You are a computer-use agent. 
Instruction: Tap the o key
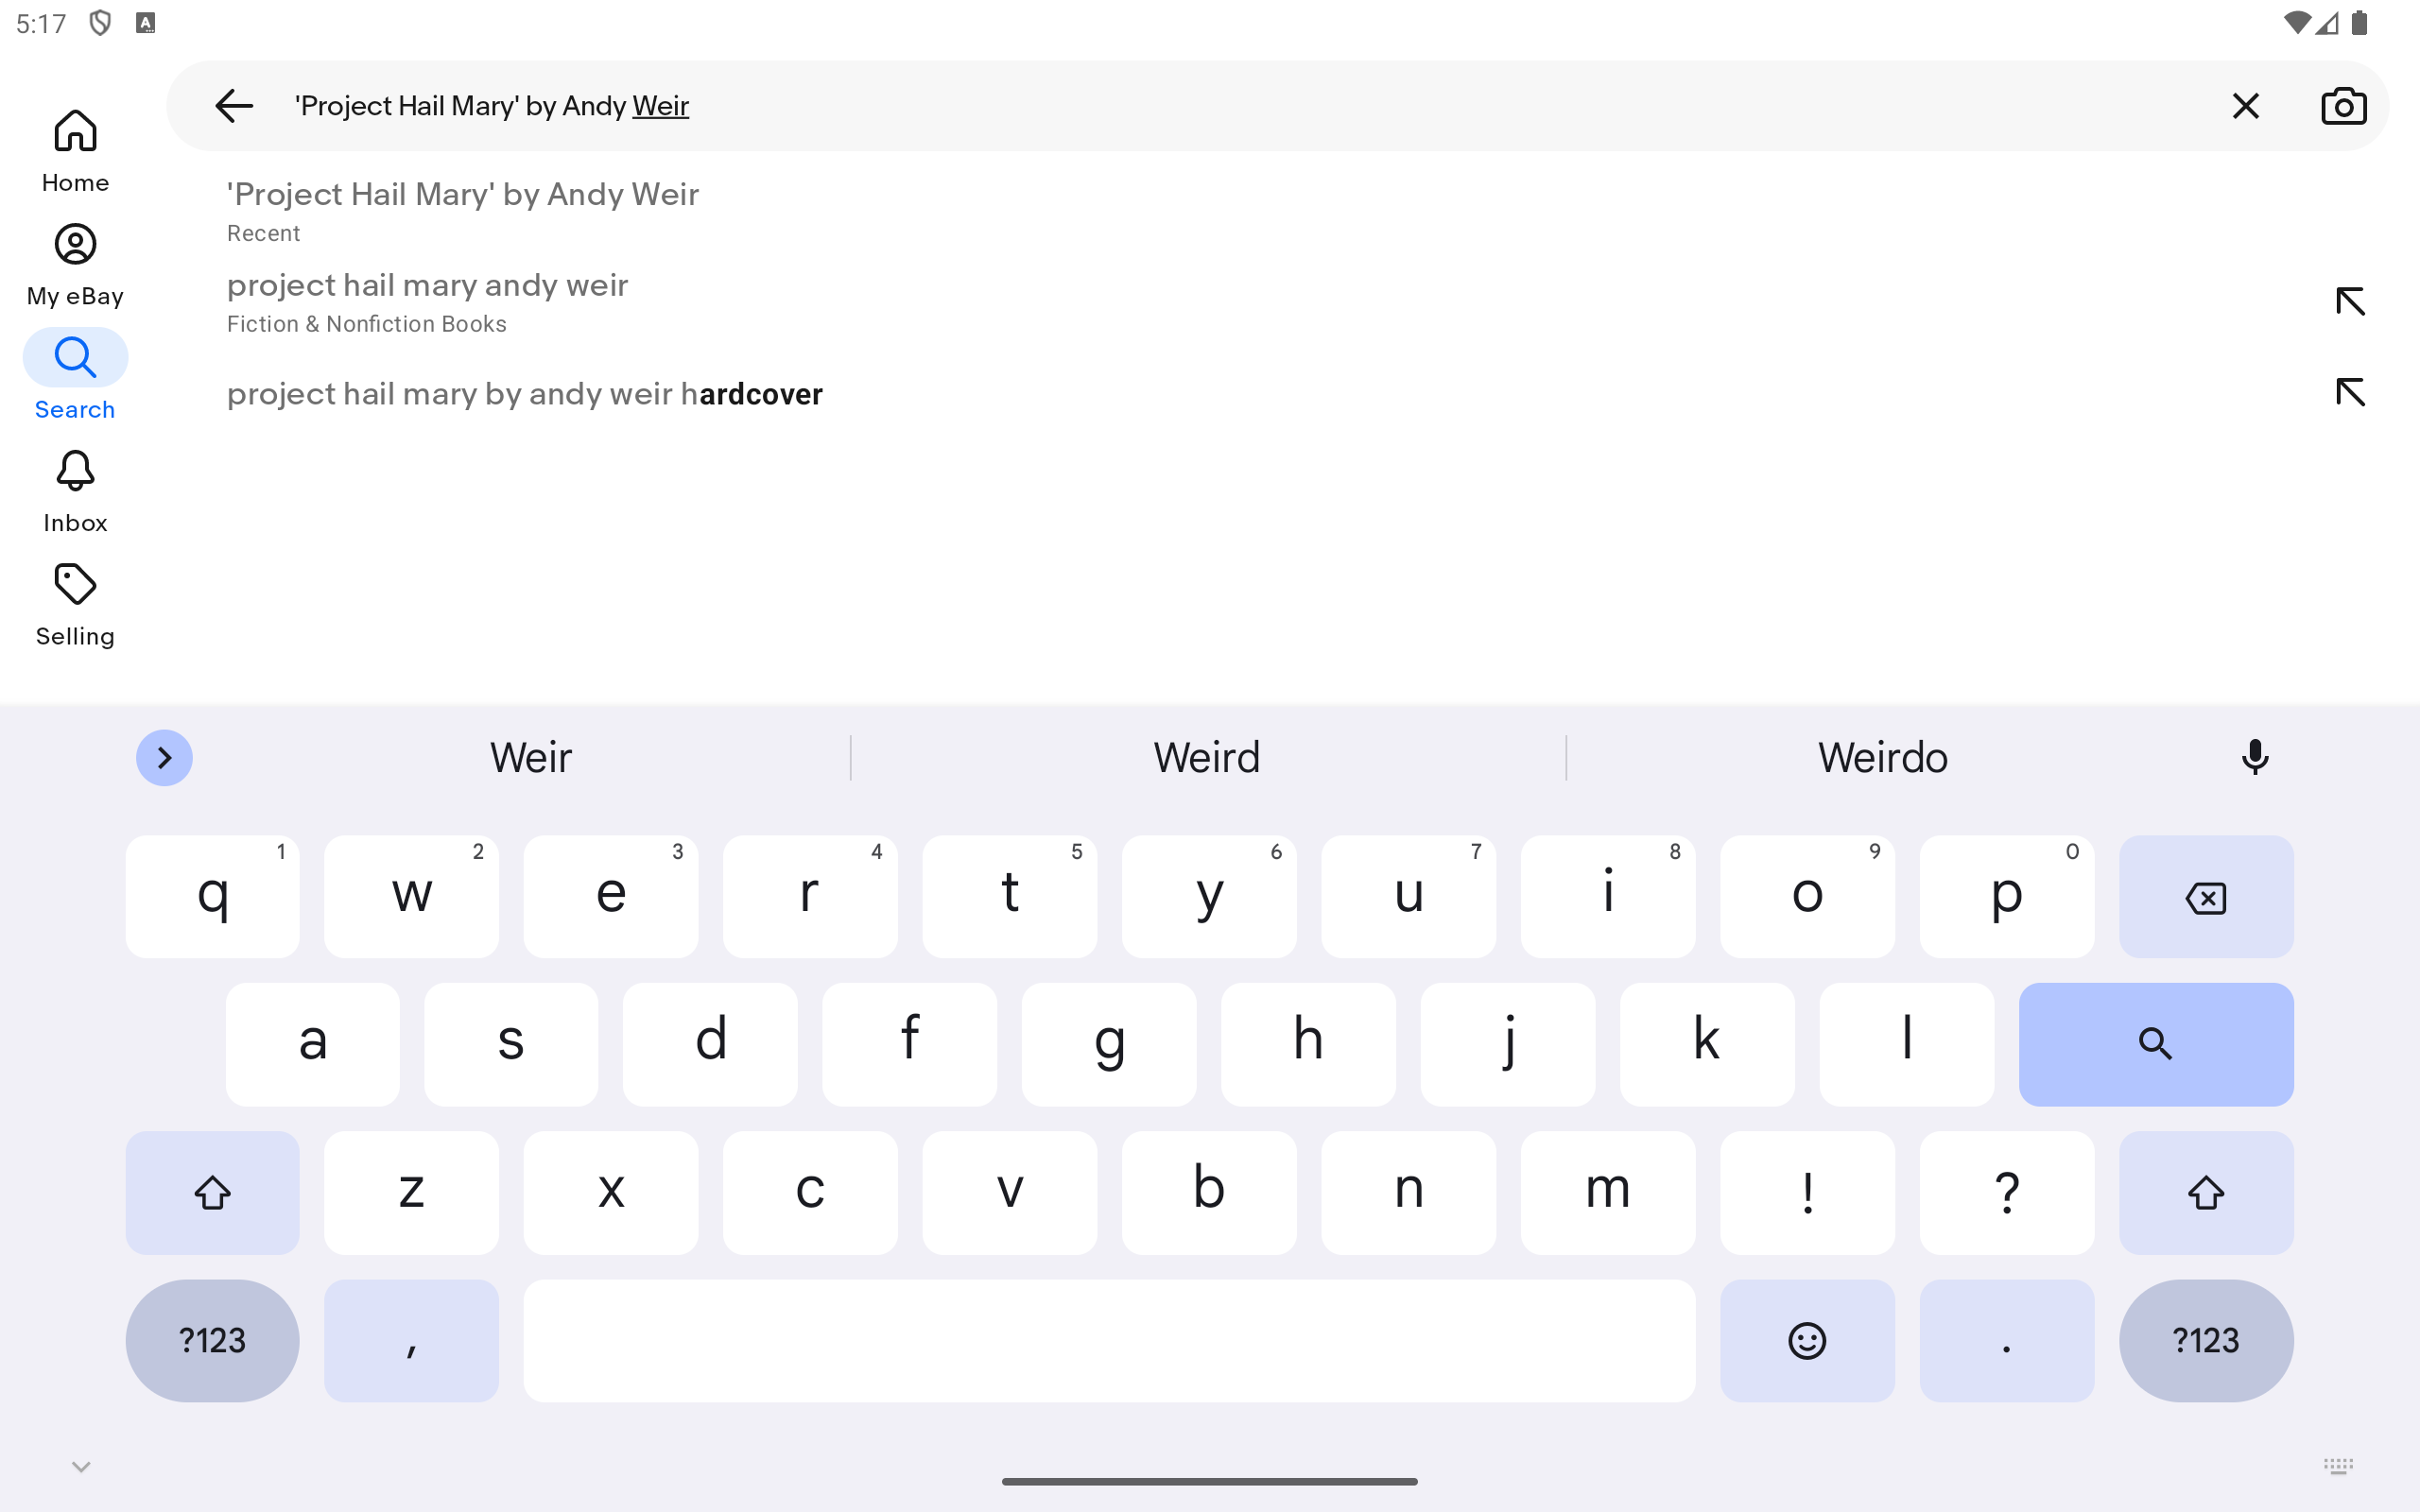[1807, 897]
